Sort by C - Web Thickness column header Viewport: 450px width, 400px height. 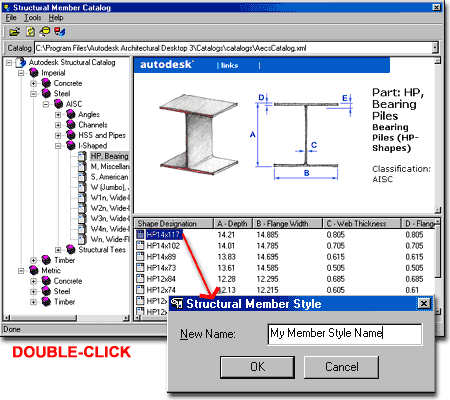362,223
